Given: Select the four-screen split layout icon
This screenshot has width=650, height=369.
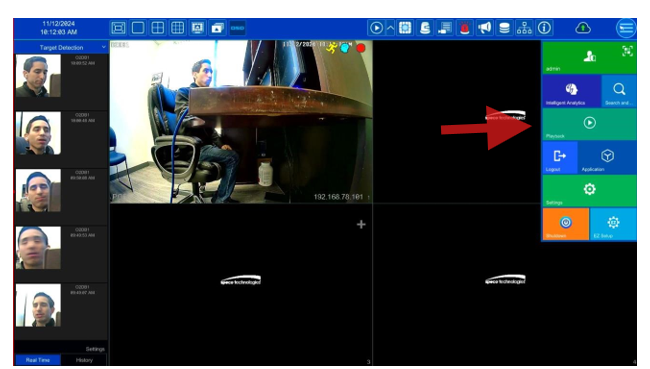Looking at the screenshot, I should (158, 28).
